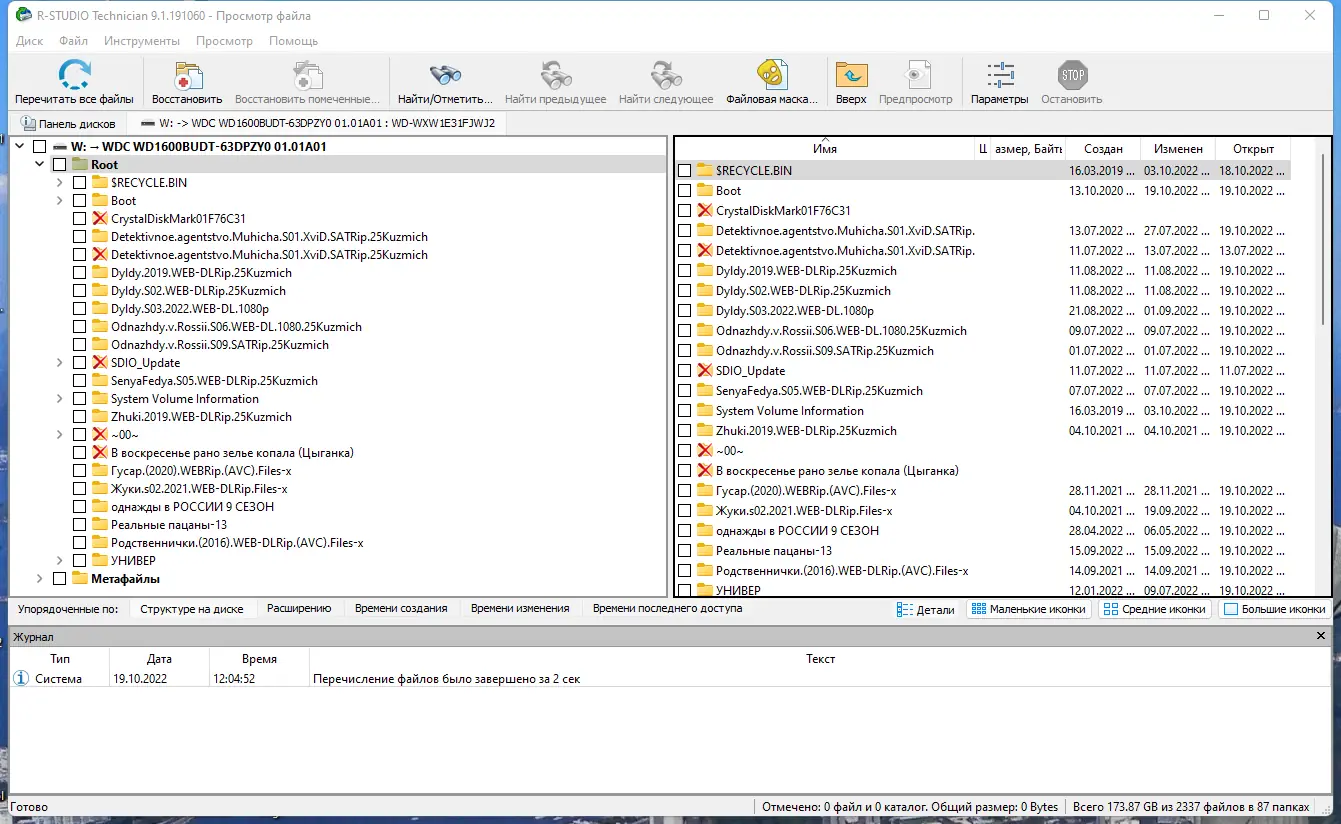Go up with the Вверх folder icon
1341x824 pixels.
(x=851, y=75)
